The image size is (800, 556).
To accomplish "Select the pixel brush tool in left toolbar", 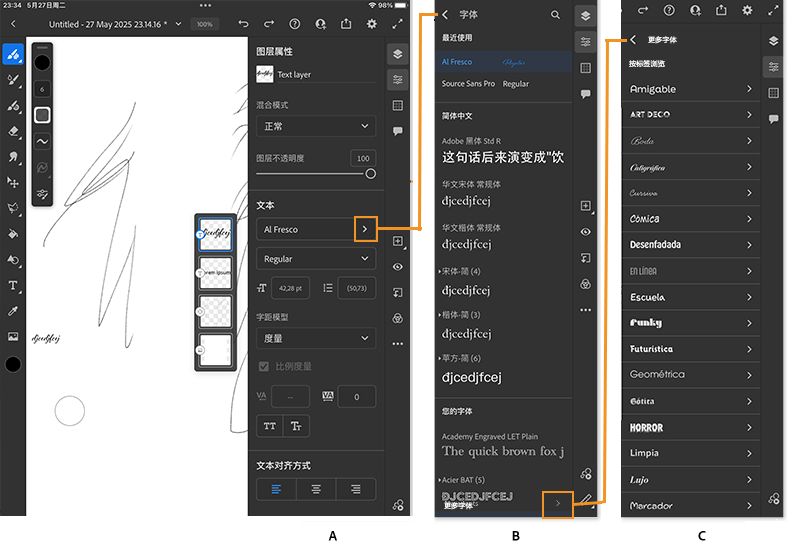I will pyautogui.click(x=13, y=54).
